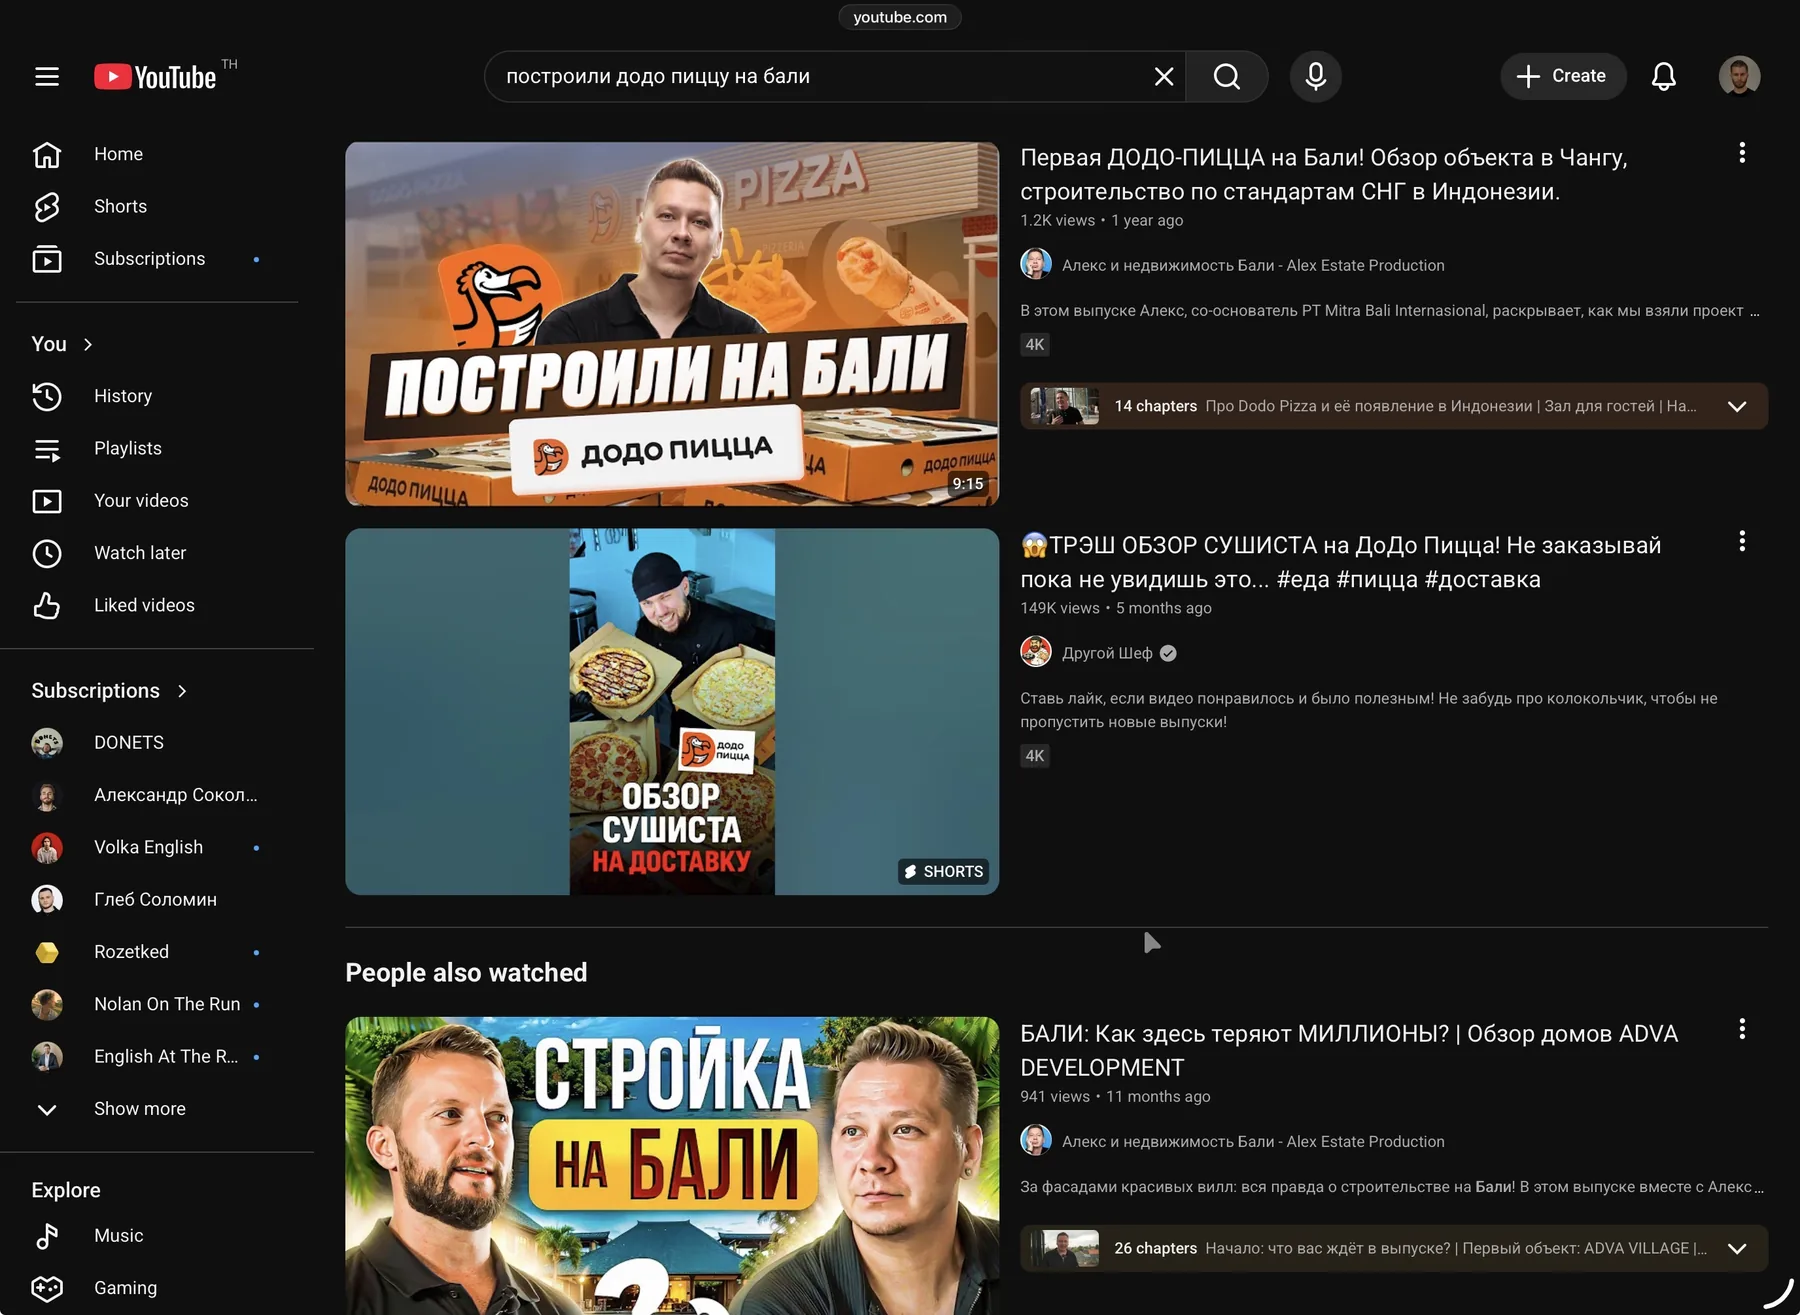Open more actions for ДОДО-ПИЦЦА video
1800x1315 pixels.
[1742, 153]
